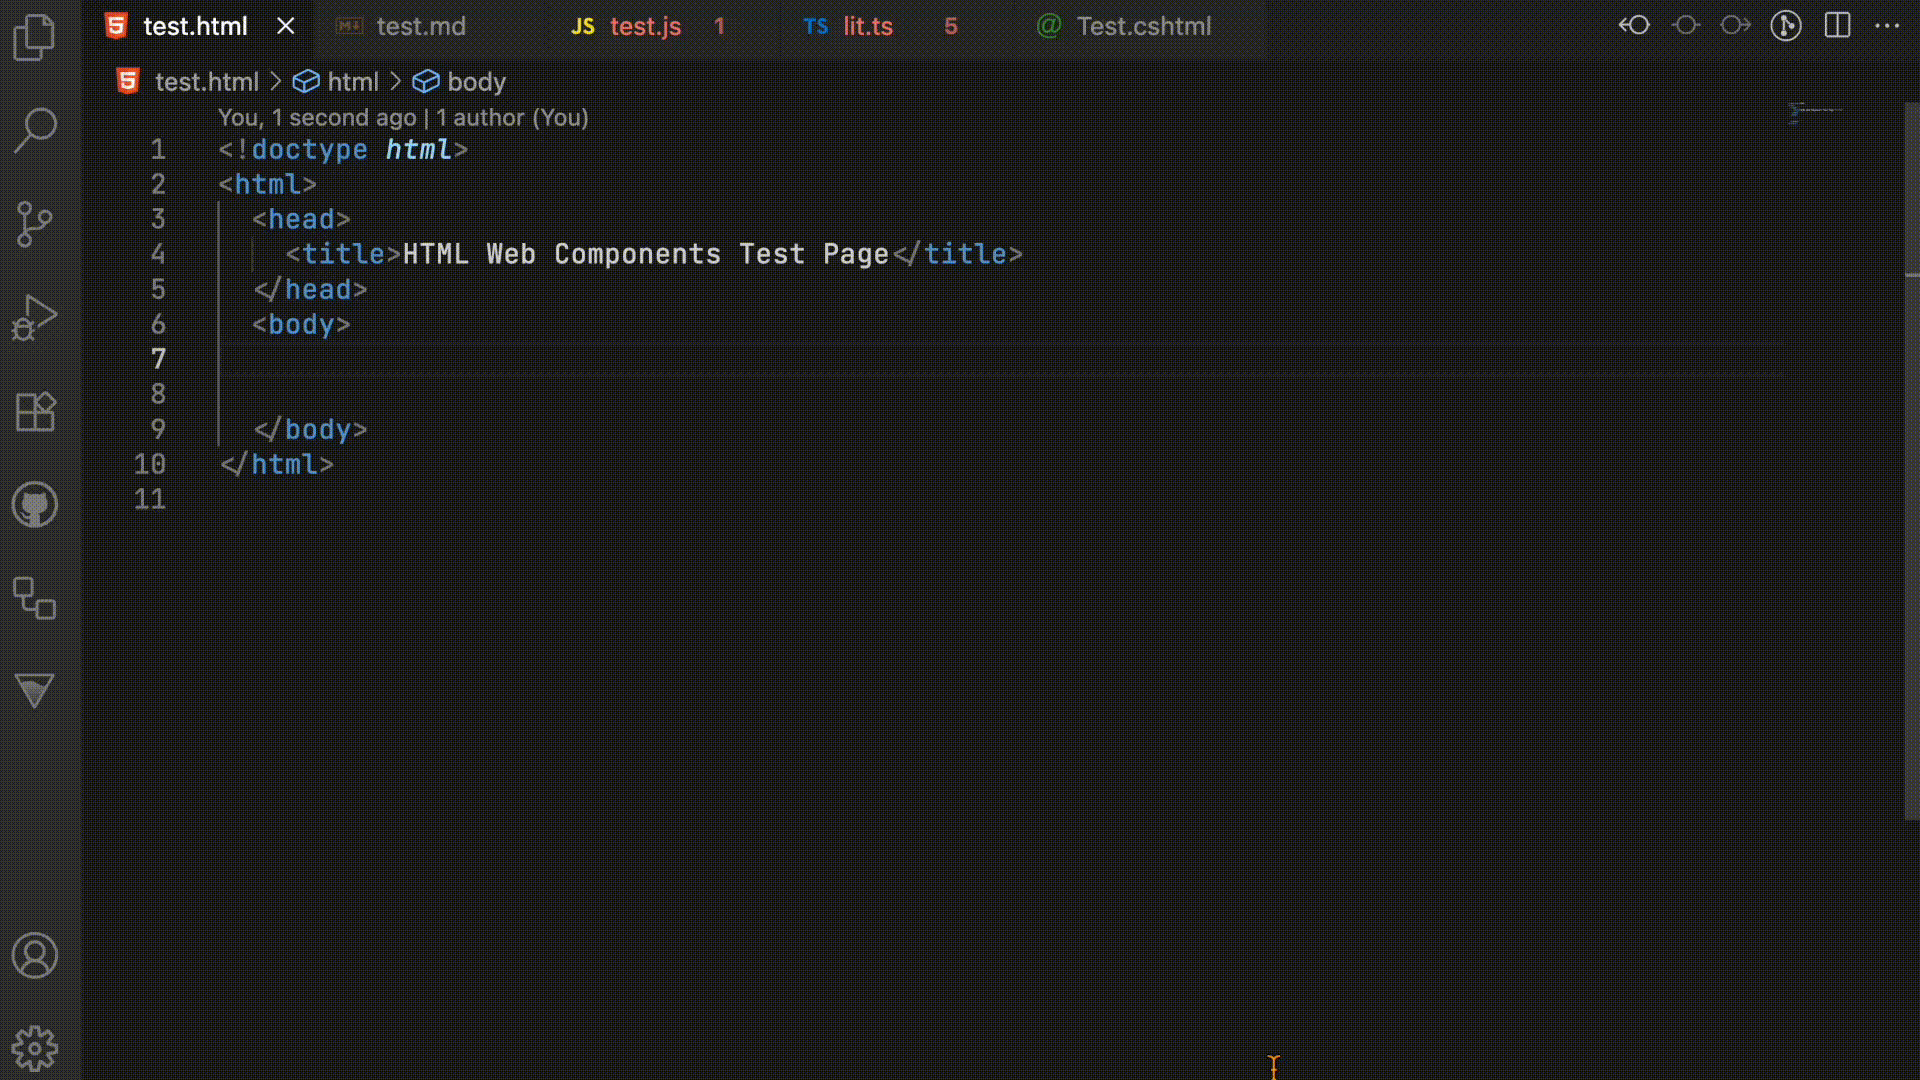Click the downward triangle icon in activity bar
This screenshot has height=1080, width=1920.
tap(35, 690)
